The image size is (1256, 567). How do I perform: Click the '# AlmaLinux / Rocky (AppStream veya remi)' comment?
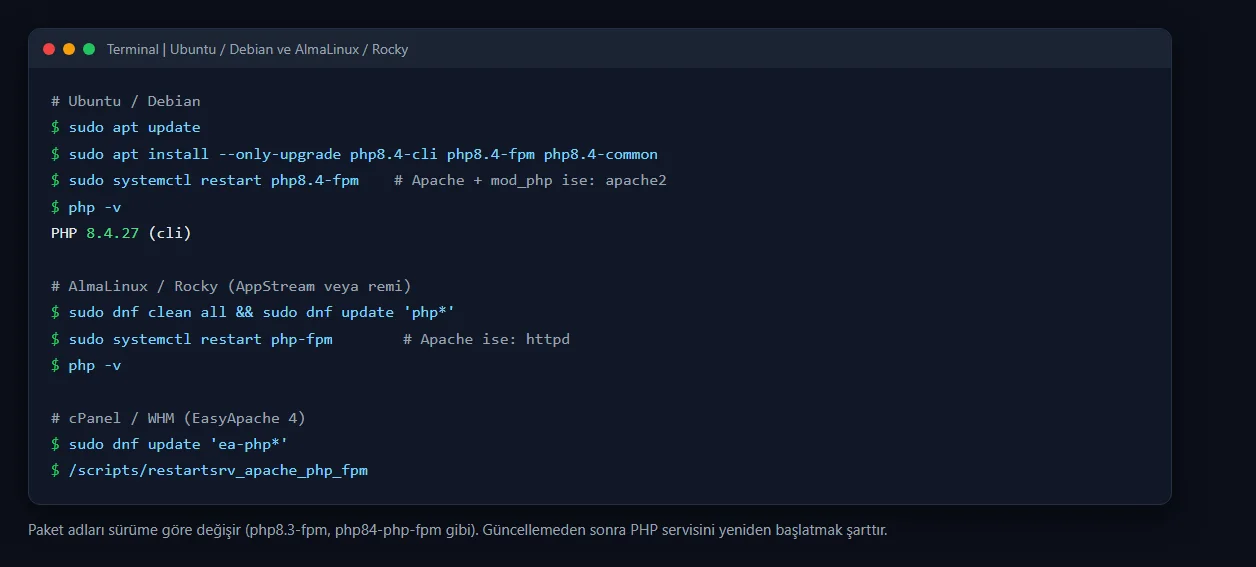231,286
